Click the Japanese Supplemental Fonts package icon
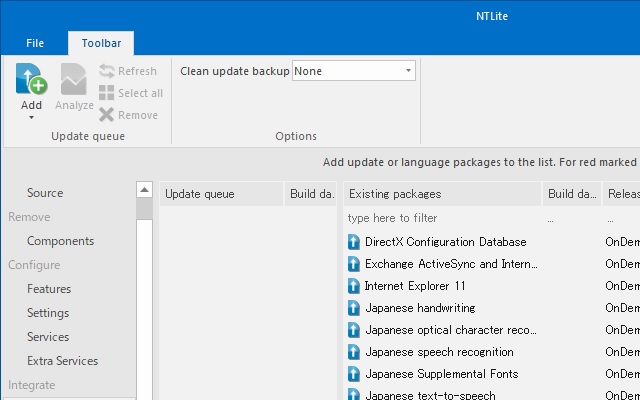 353,374
